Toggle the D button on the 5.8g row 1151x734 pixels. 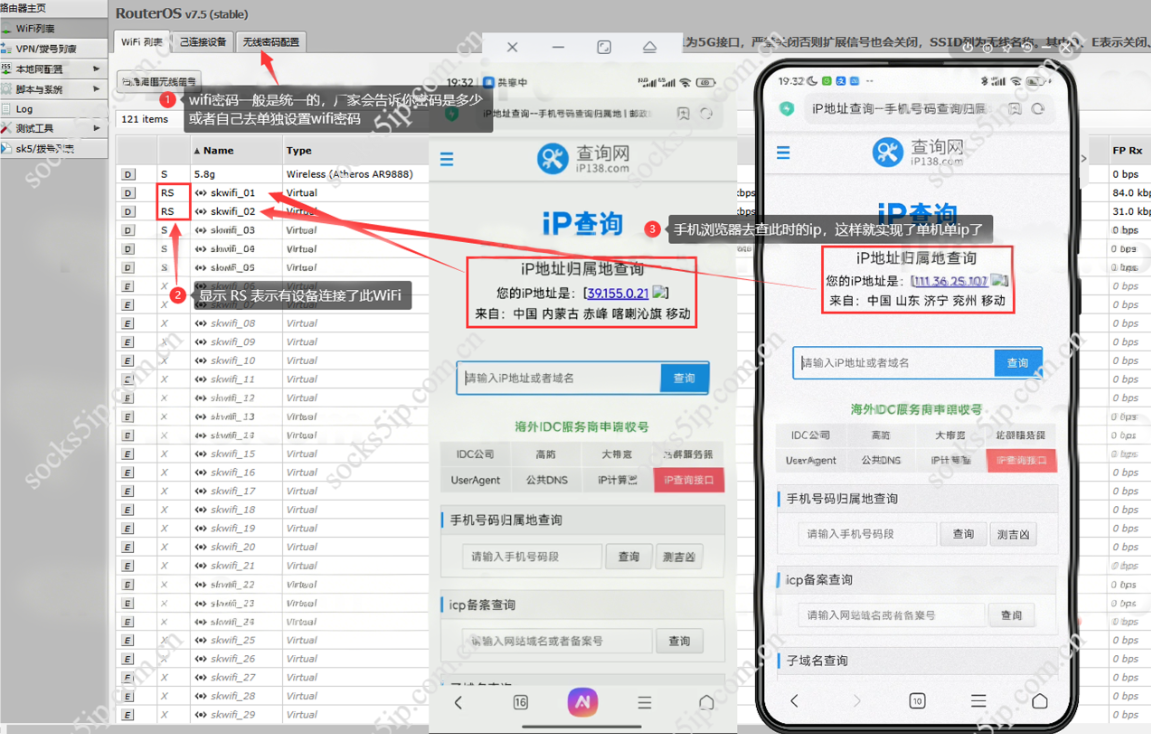point(128,175)
